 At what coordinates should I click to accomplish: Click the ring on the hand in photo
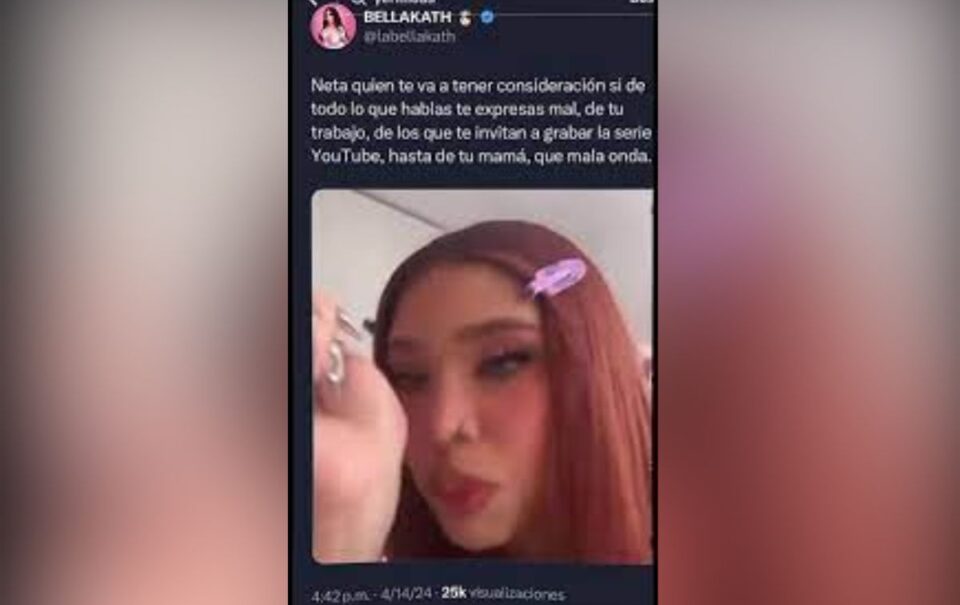pos(336,363)
